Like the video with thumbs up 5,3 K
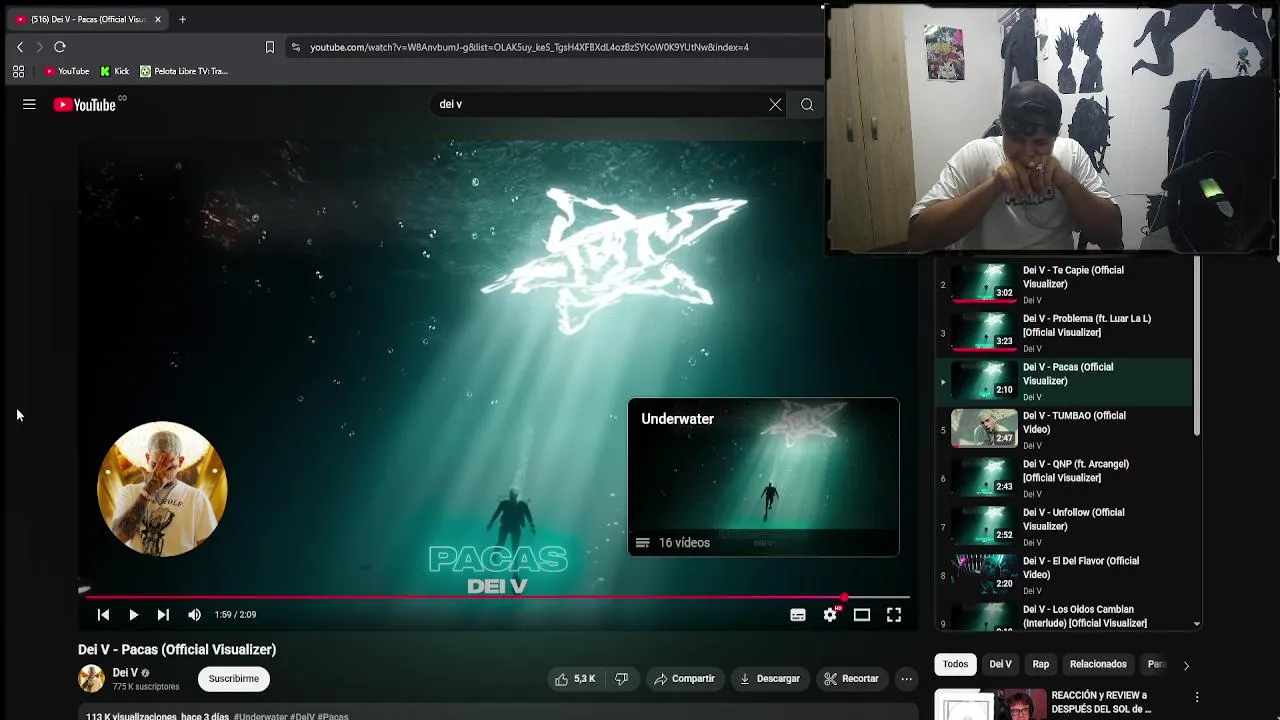This screenshot has height=720, width=1280. click(x=574, y=679)
